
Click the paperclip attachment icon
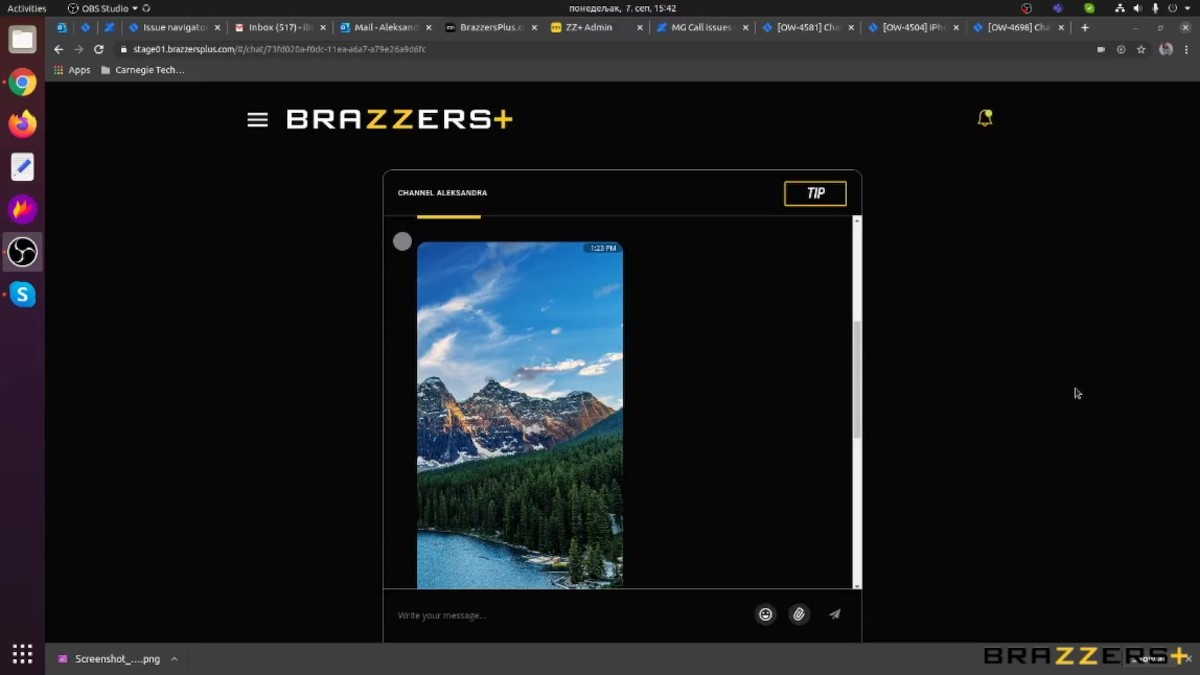point(798,615)
